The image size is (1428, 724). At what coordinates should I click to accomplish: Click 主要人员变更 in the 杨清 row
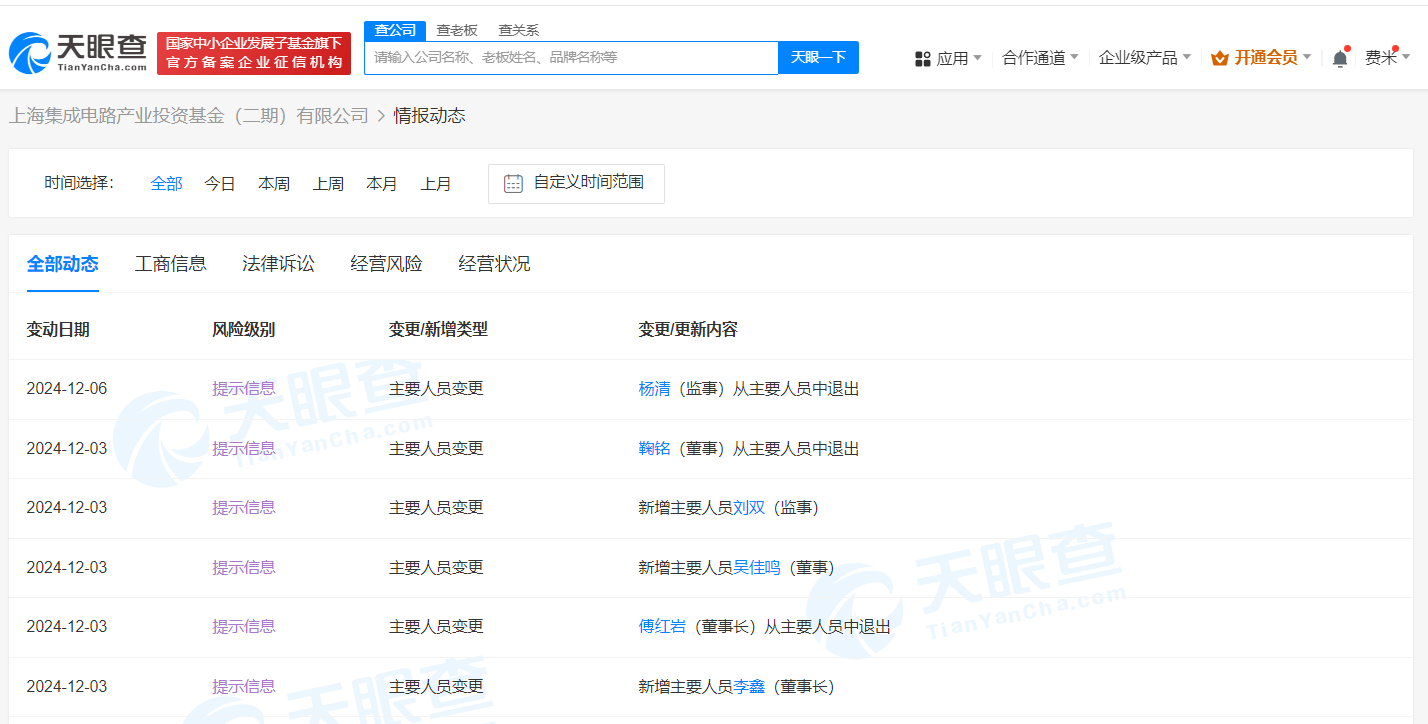[x=436, y=389]
